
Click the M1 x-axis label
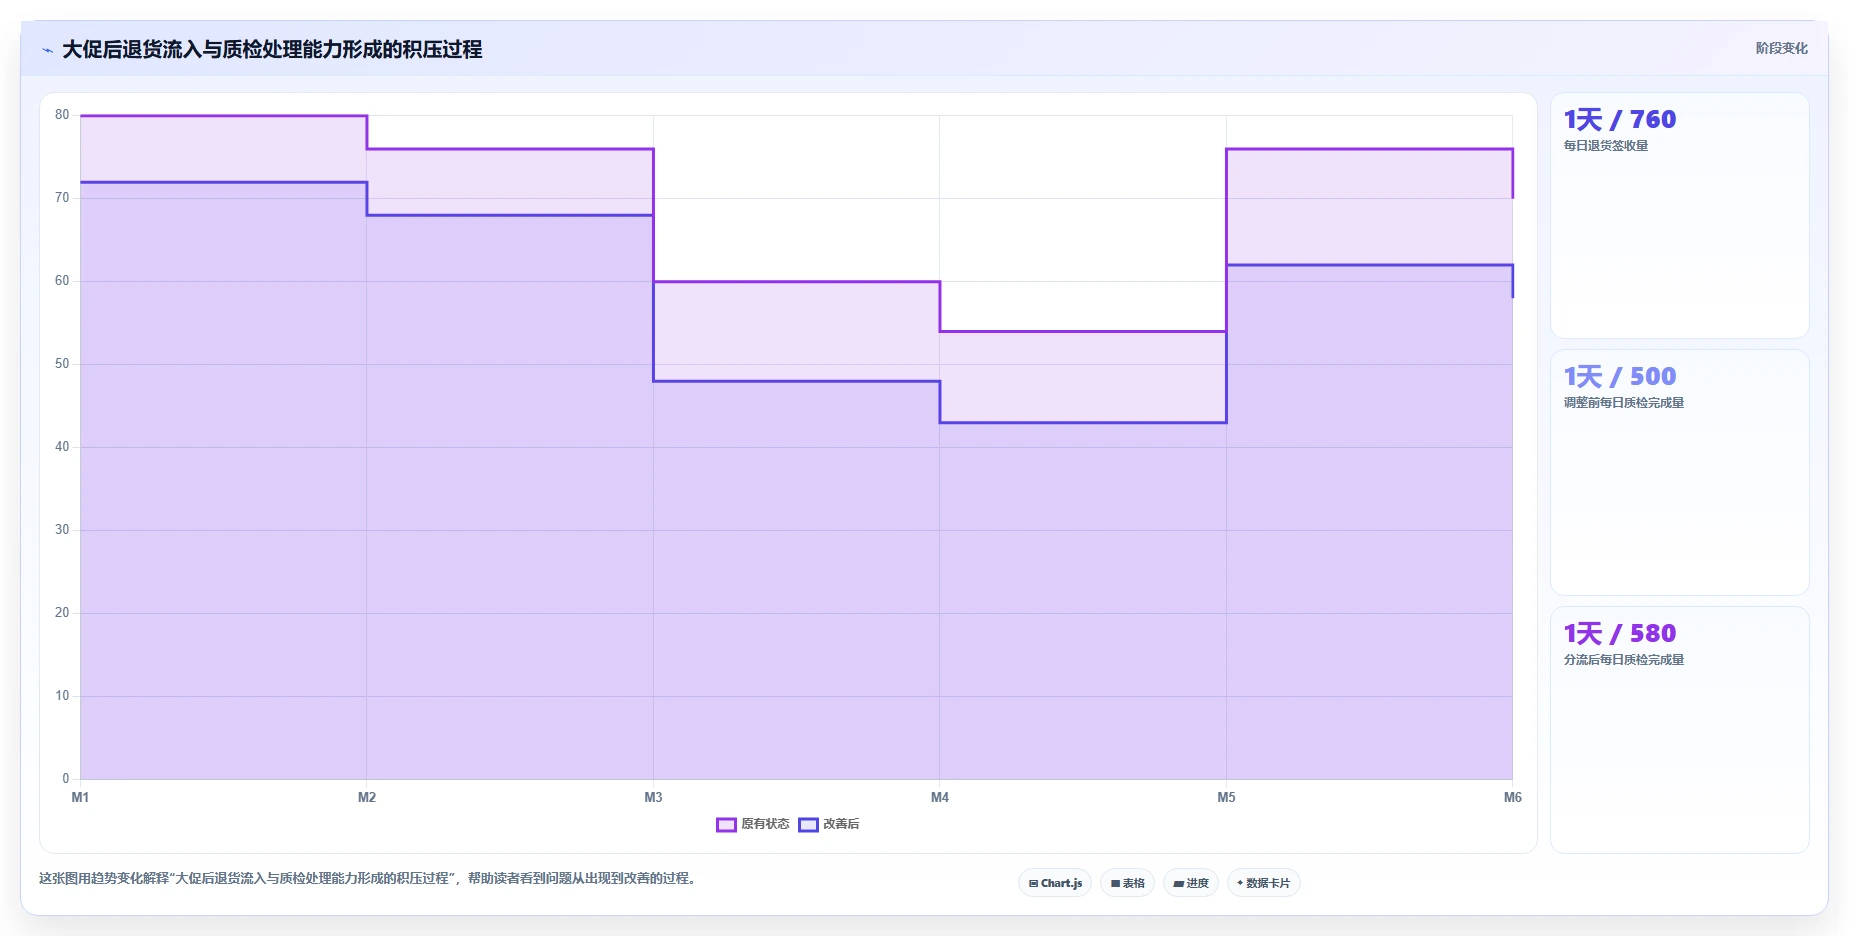80,797
